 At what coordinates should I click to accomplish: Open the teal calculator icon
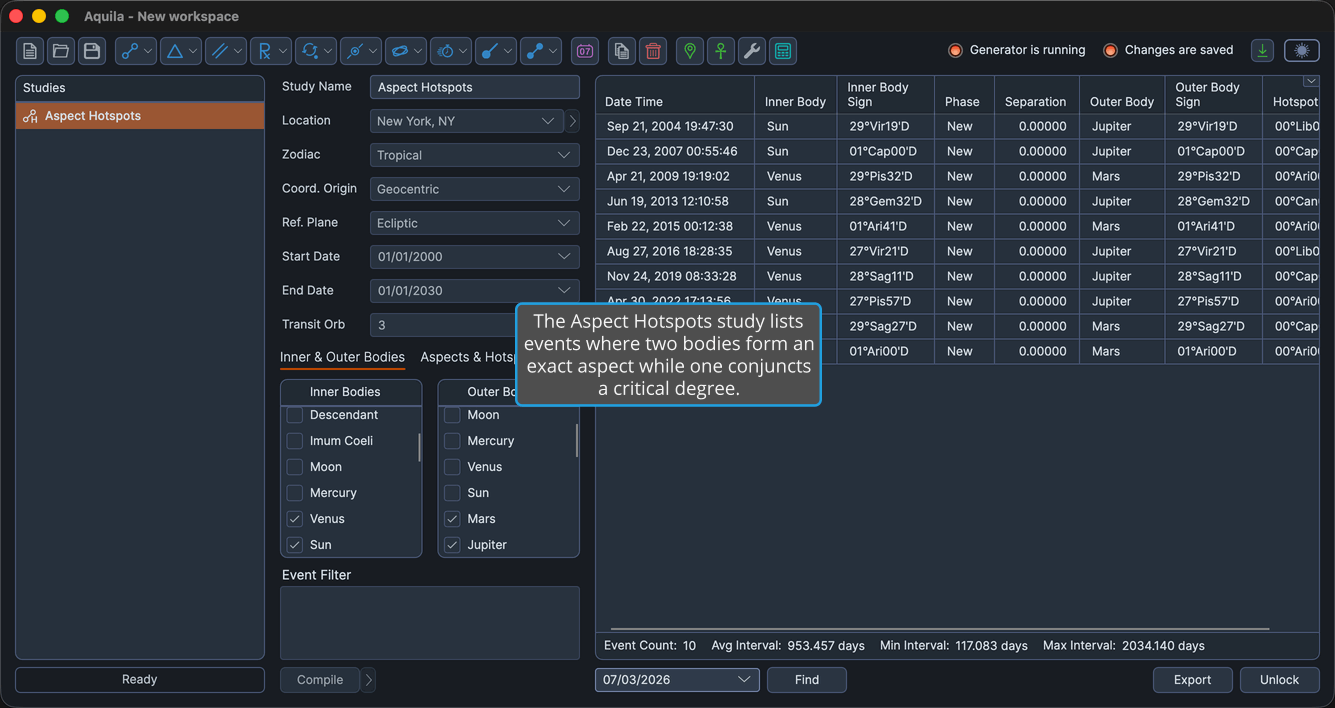point(783,51)
